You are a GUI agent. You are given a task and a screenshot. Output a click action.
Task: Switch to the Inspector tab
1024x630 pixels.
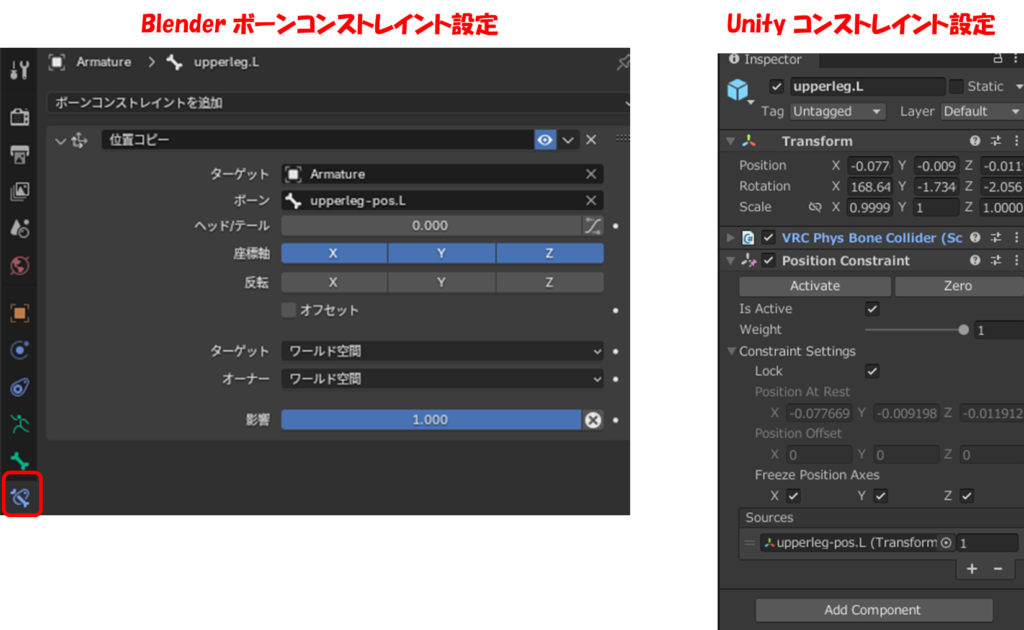click(766, 59)
